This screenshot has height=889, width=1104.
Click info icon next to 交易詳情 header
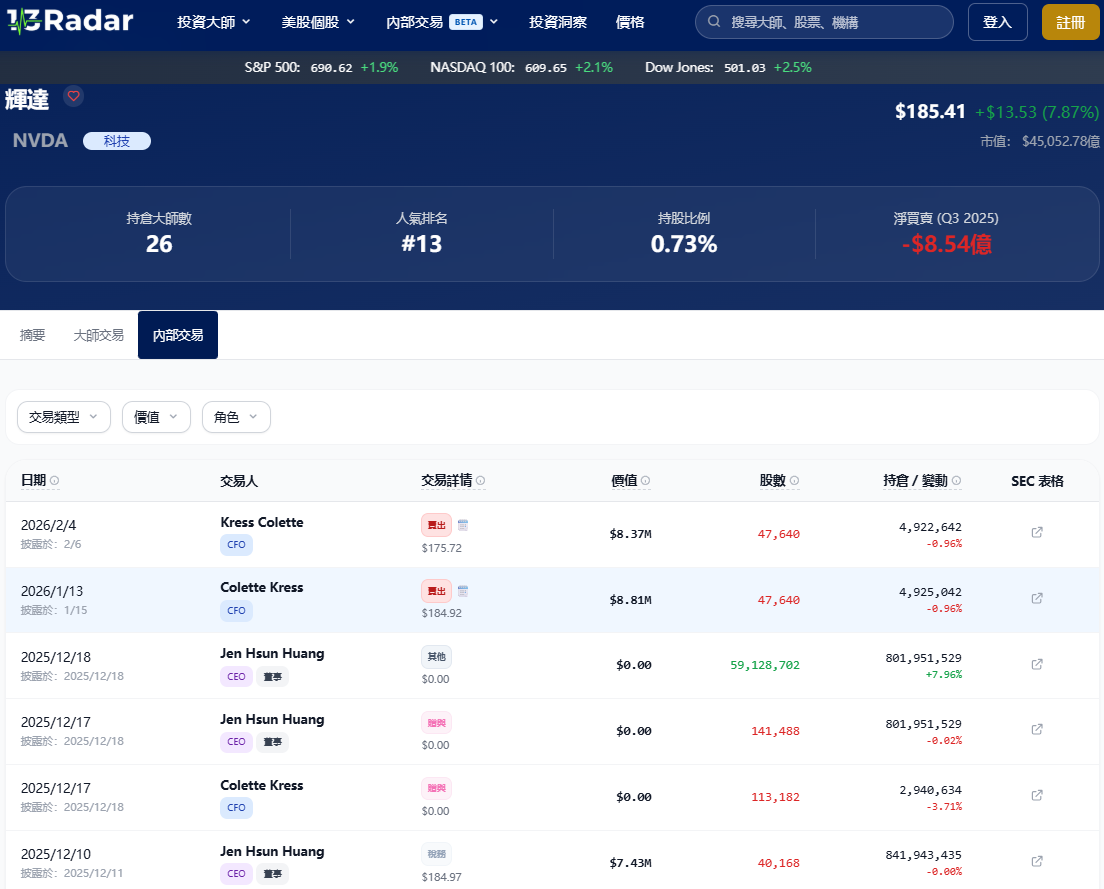click(x=480, y=481)
